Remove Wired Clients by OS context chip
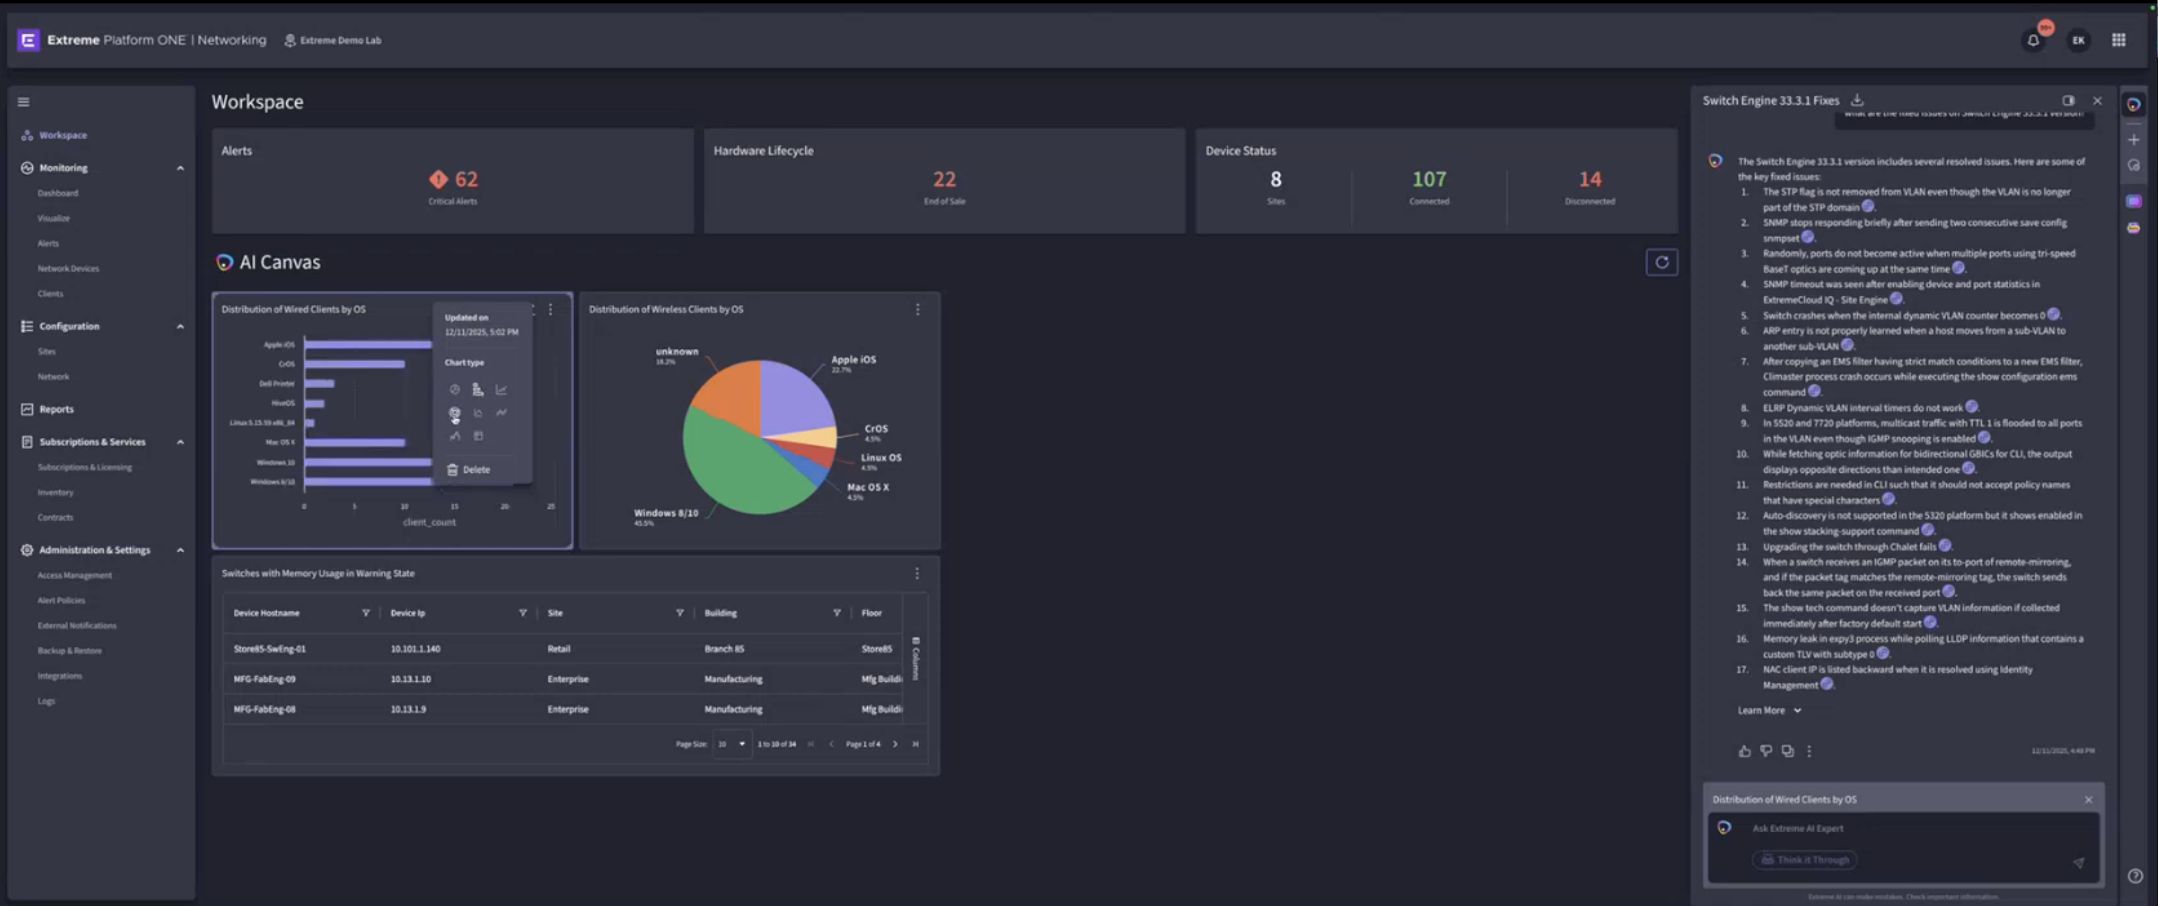Screen dimensions: 2158x906 [2088, 800]
